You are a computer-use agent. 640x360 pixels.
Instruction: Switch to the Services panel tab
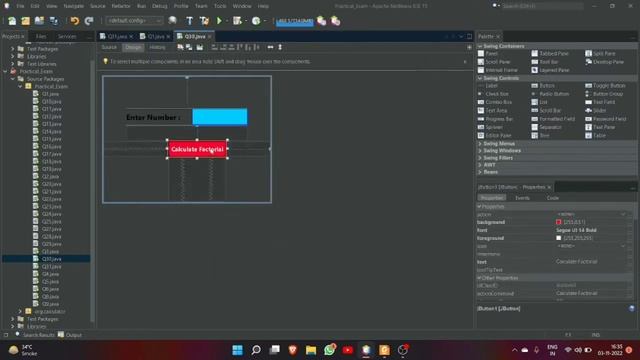click(67, 36)
